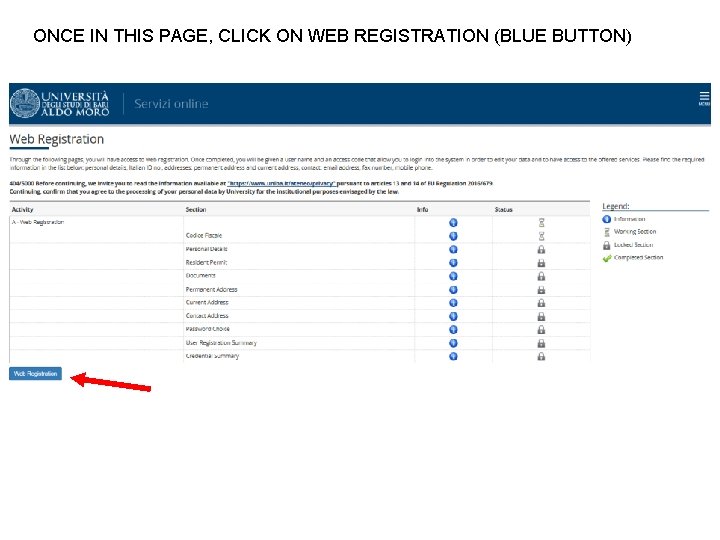Viewport: 720px width, 540px height.
Task: Click lock status icon for Documents
Action: [541, 276]
